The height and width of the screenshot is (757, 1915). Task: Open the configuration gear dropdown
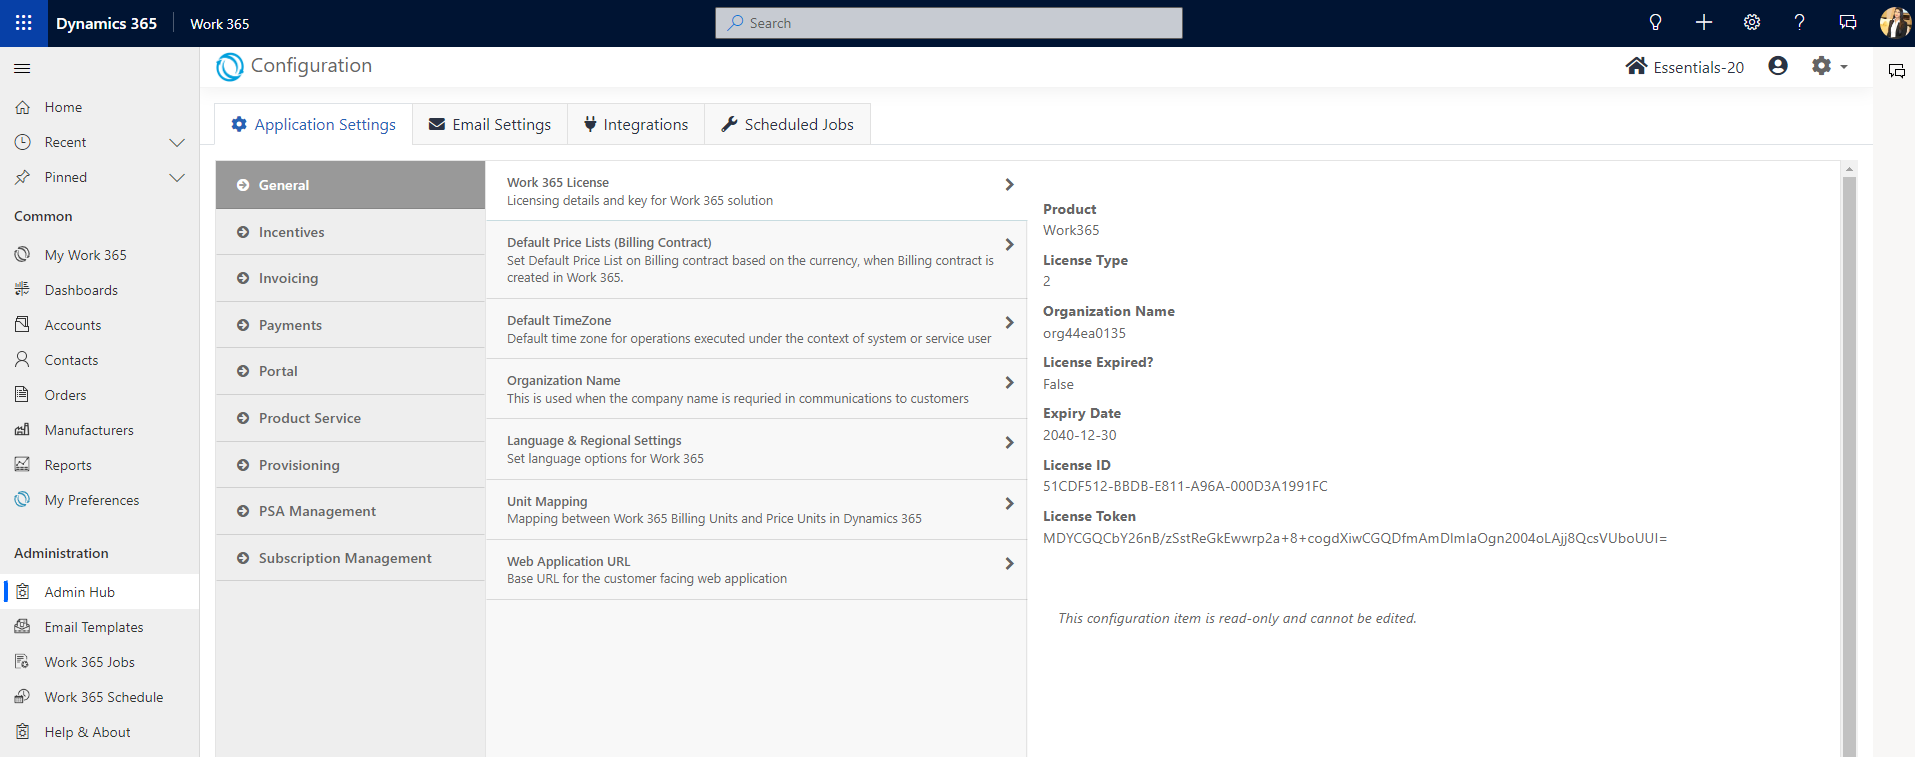1829,66
